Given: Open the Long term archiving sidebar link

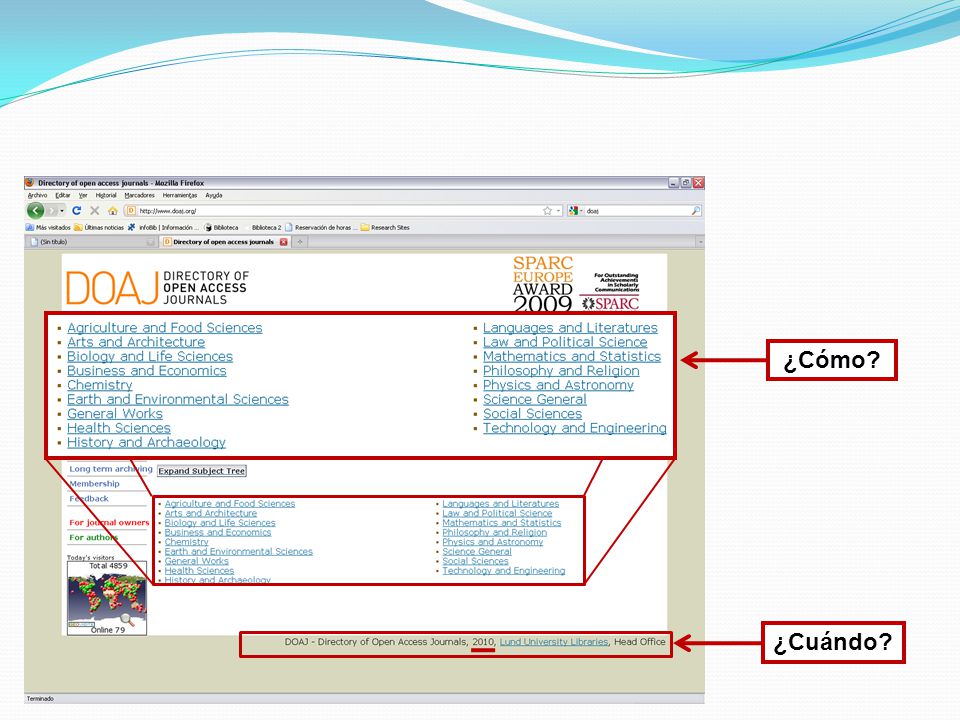Looking at the screenshot, I should [x=111, y=469].
